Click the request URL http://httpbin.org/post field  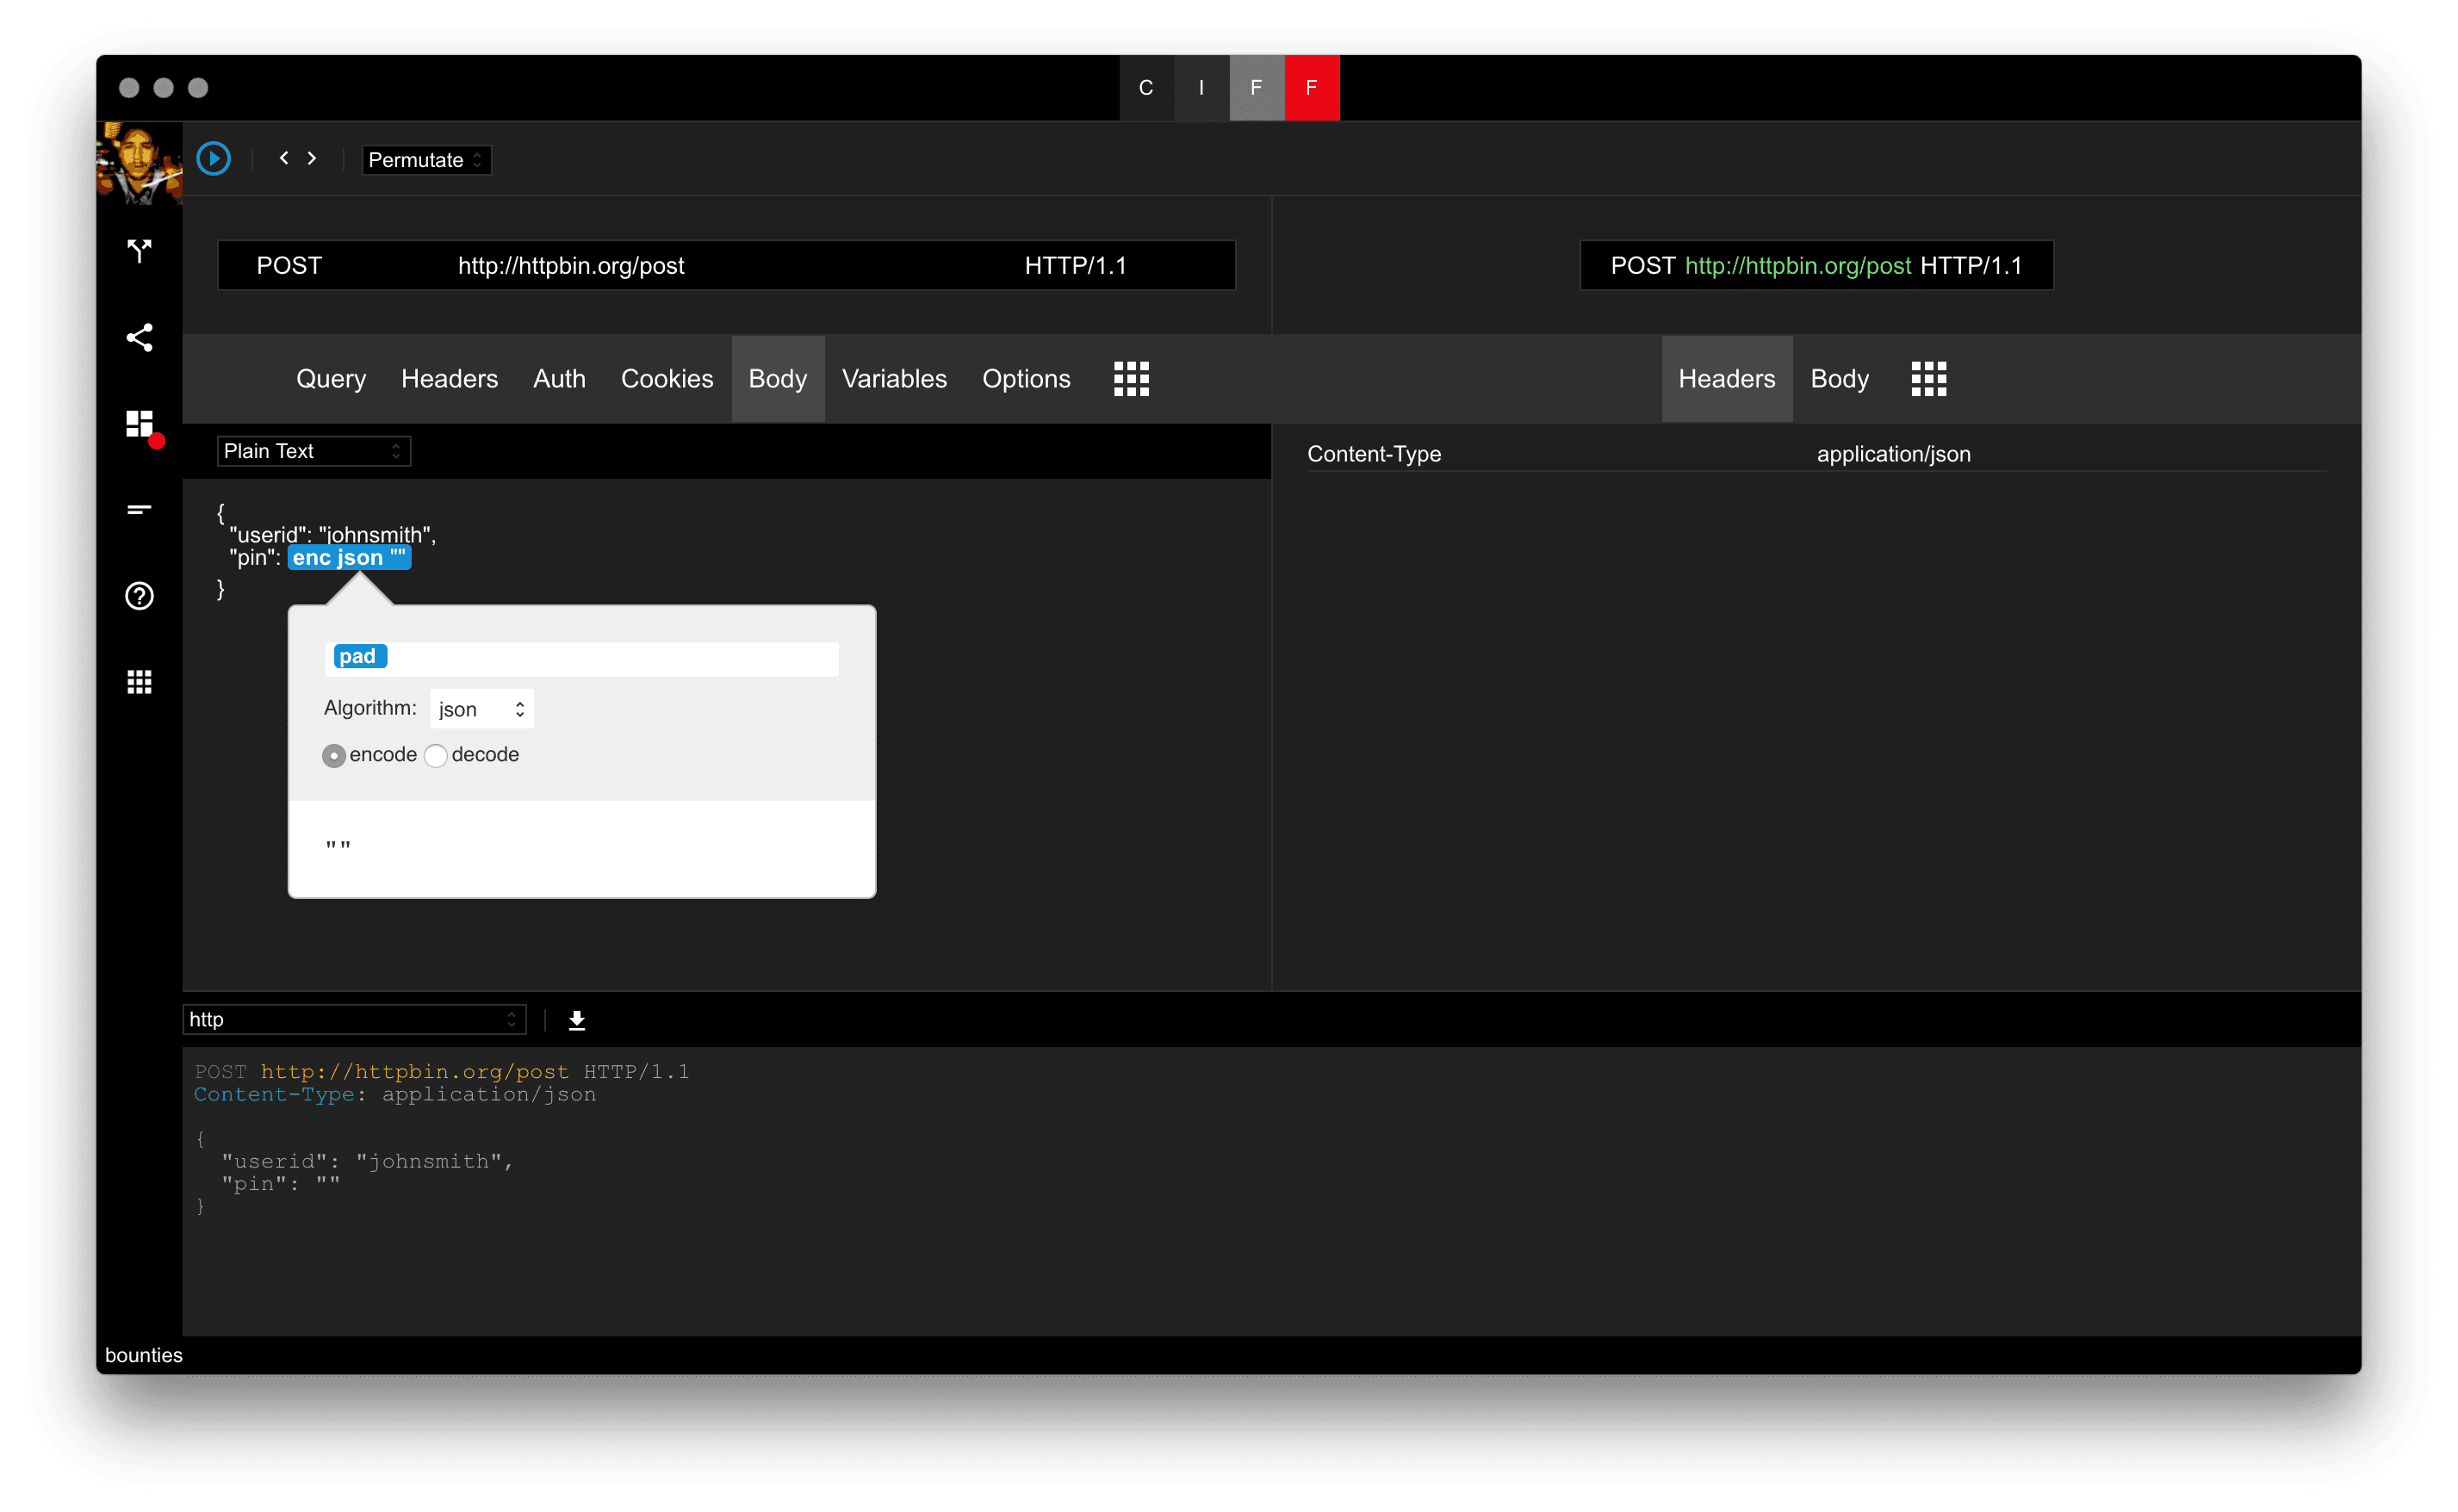[x=571, y=265]
